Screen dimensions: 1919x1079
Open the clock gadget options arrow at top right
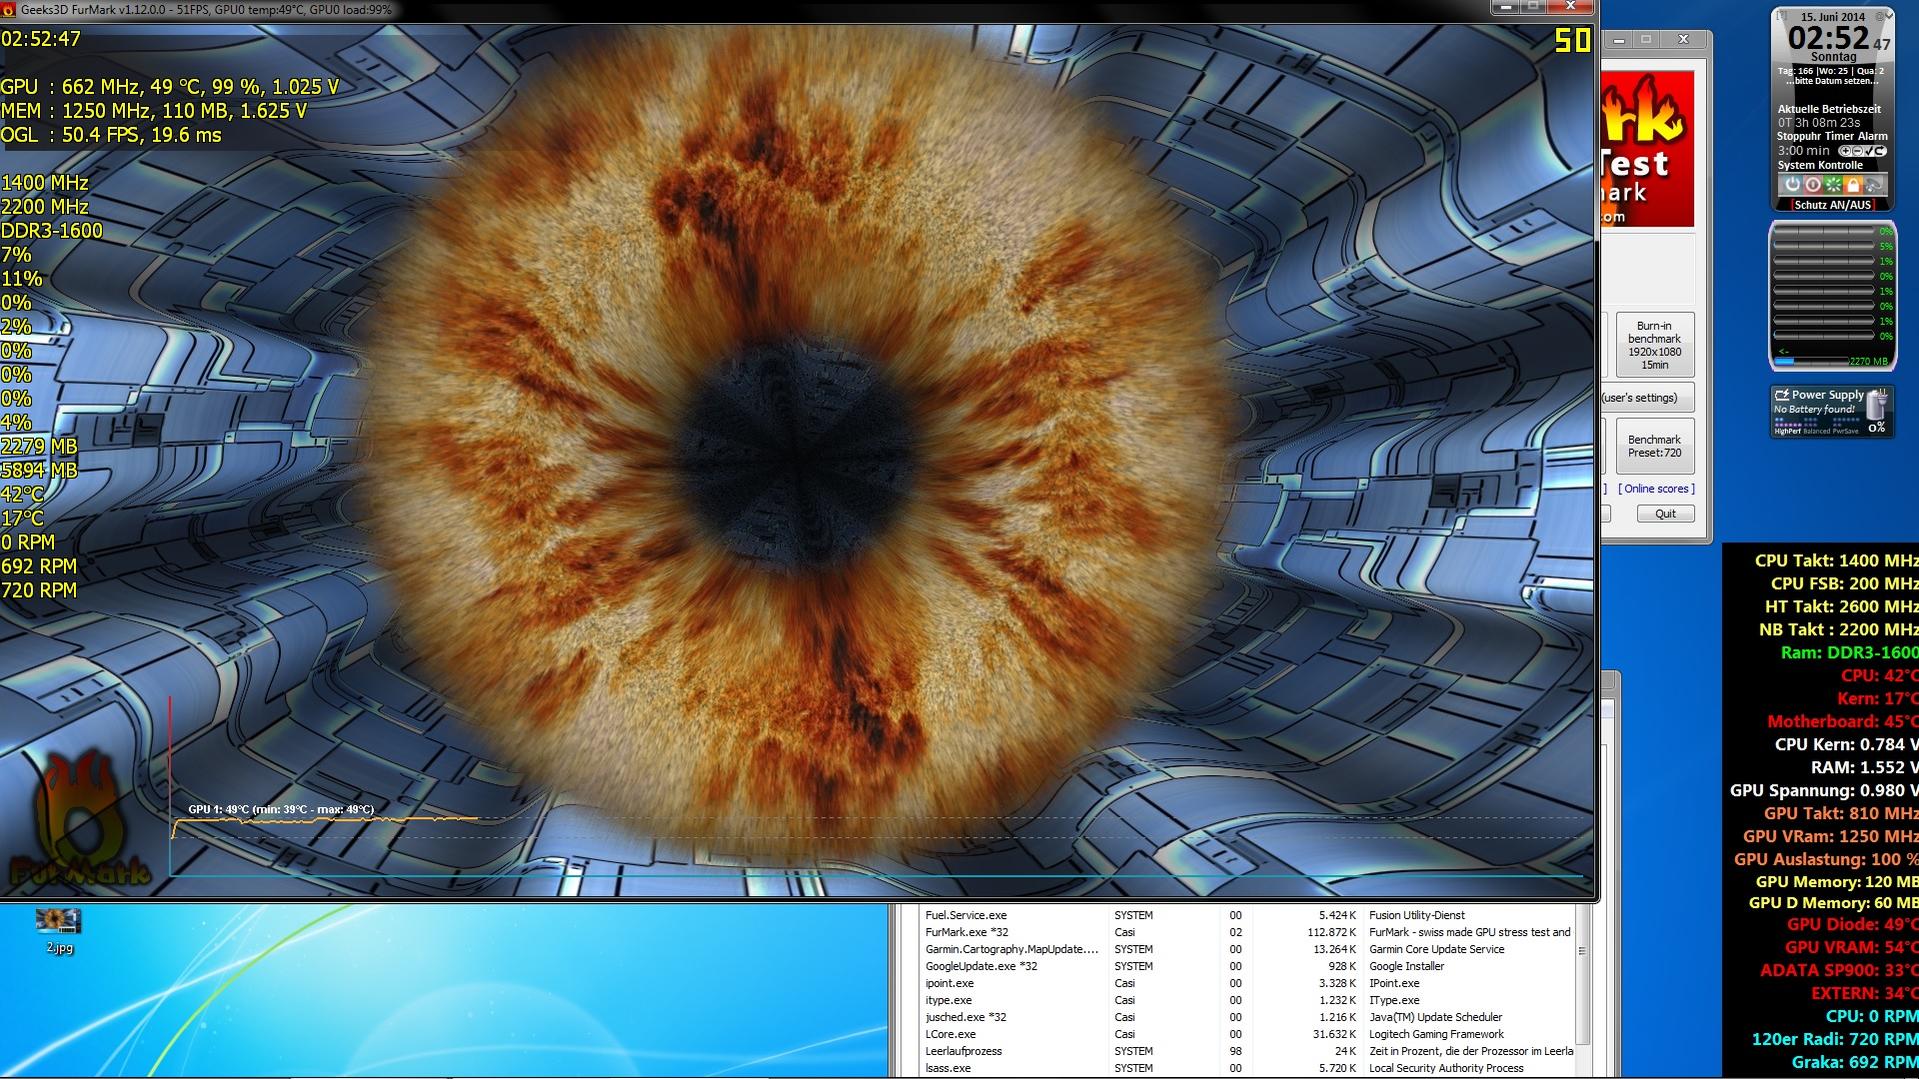(x=1890, y=15)
